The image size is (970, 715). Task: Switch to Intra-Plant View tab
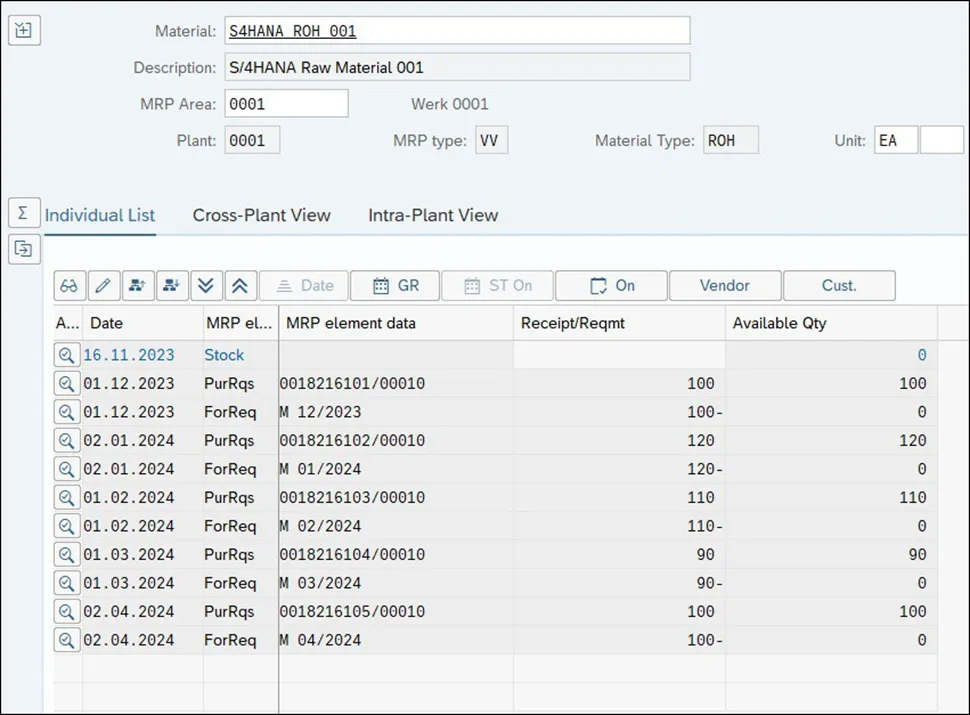(433, 215)
